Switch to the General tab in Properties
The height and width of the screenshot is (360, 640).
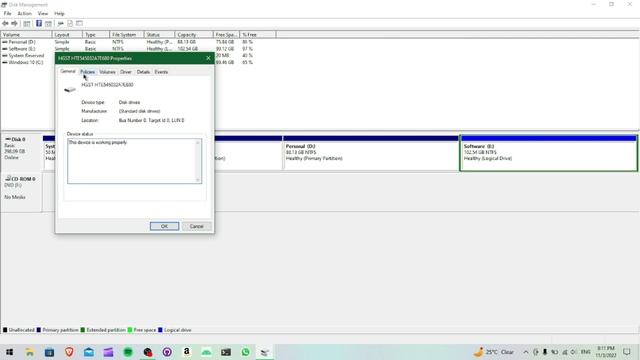[x=68, y=71]
